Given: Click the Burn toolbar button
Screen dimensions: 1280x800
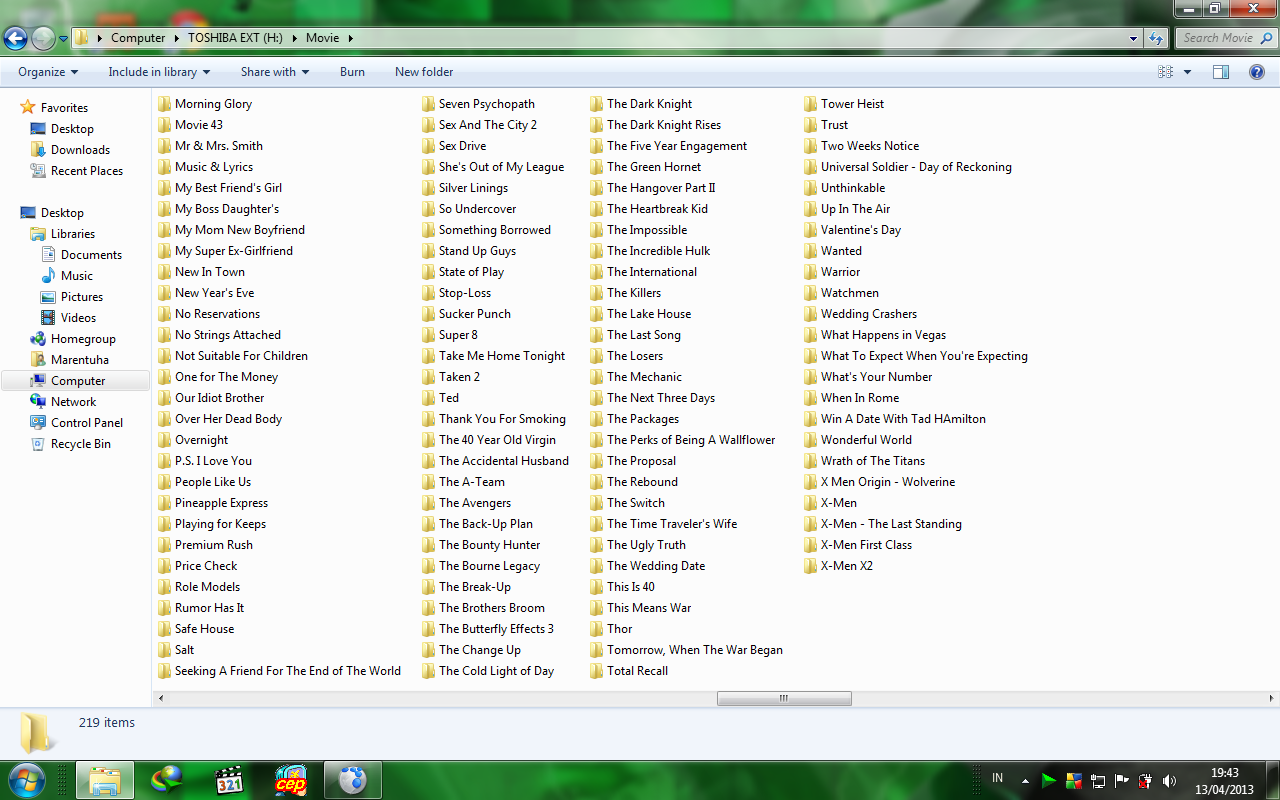Looking at the screenshot, I should [x=352, y=72].
